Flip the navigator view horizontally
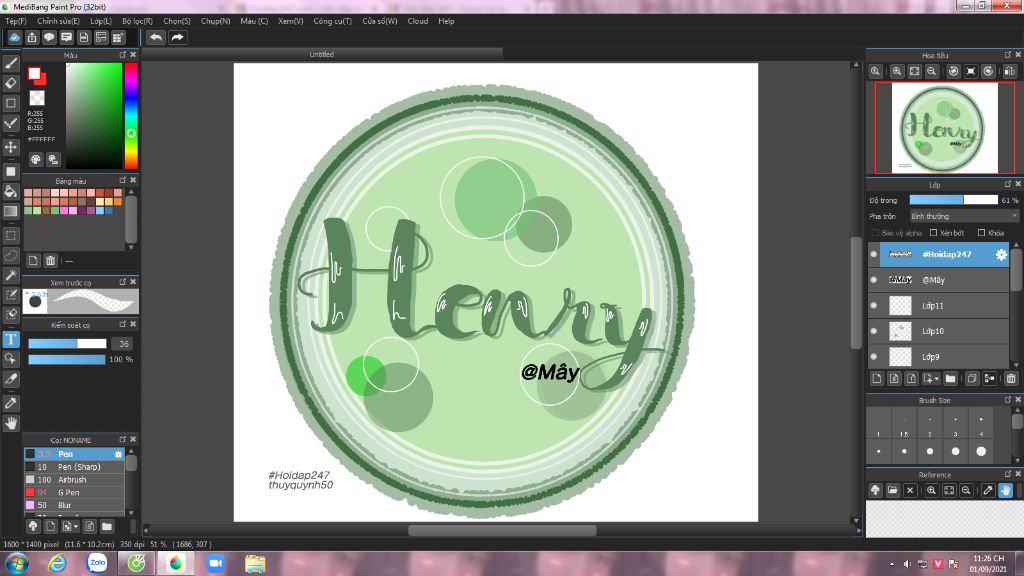The height and width of the screenshot is (576, 1024). click(x=1010, y=71)
